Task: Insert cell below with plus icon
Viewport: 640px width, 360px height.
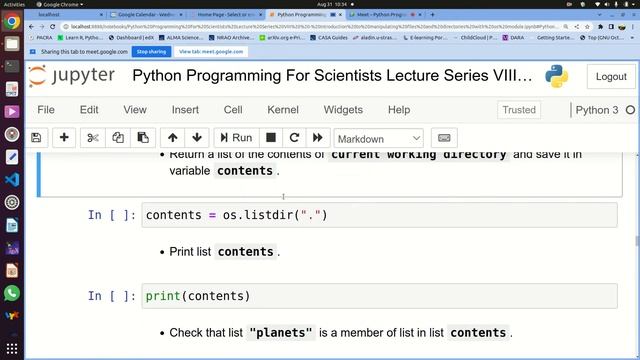Action: tap(64, 138)
